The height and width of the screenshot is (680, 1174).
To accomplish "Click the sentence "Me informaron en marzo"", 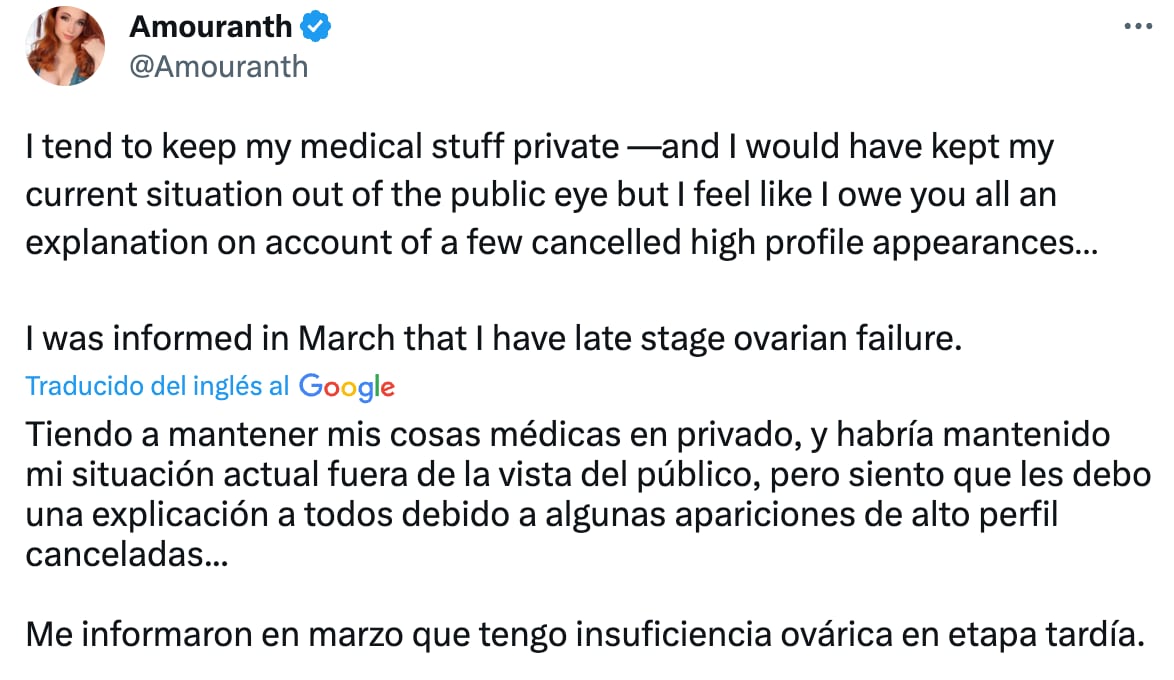I will (581, 633).
